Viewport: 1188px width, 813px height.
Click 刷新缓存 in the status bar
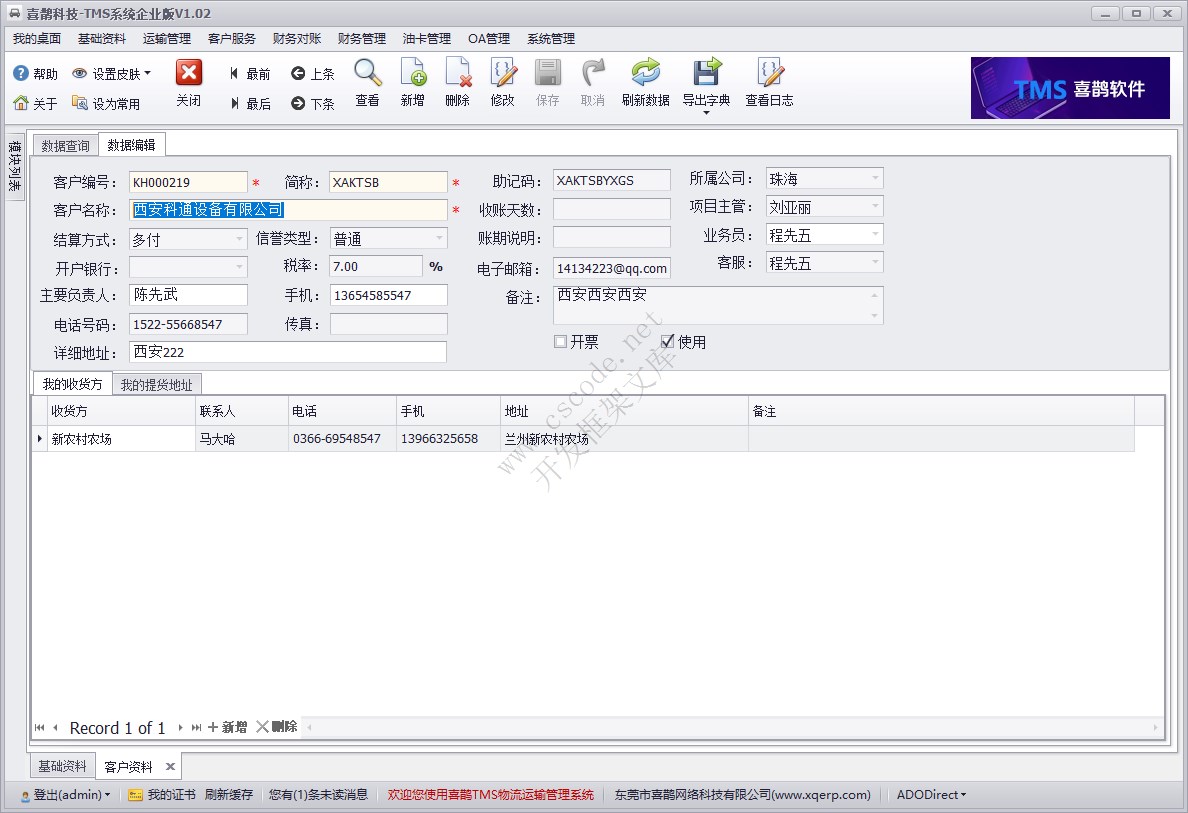[229, 795]
